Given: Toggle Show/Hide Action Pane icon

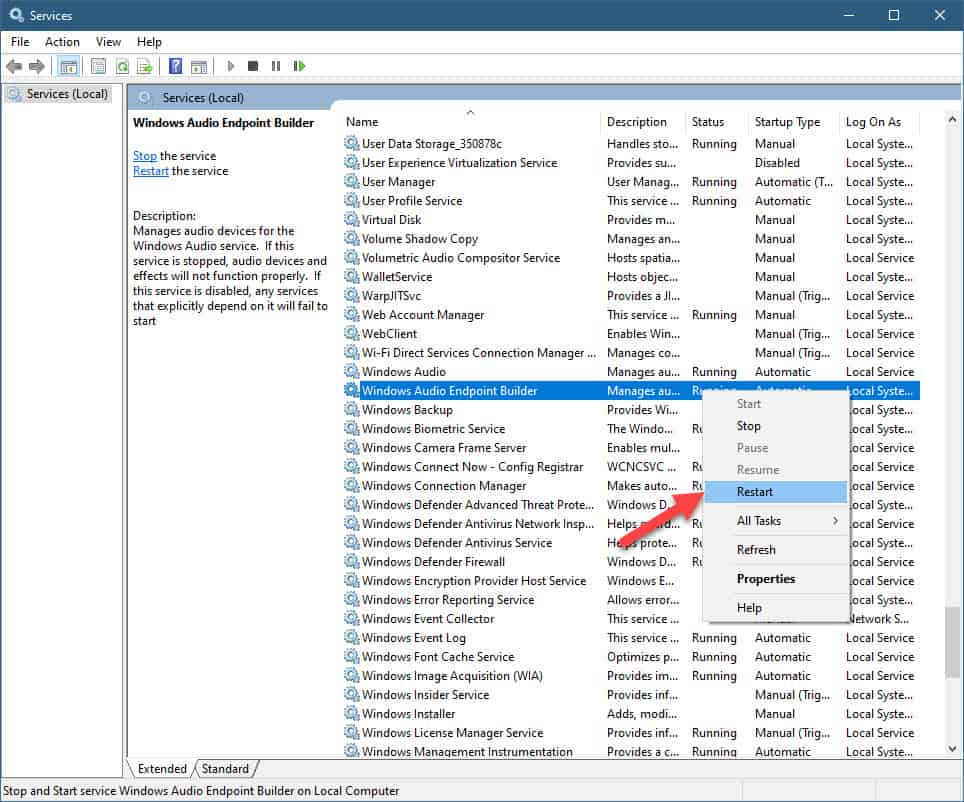Looking at the screenshot, I should pyautogui.click(x=199, y=66).
